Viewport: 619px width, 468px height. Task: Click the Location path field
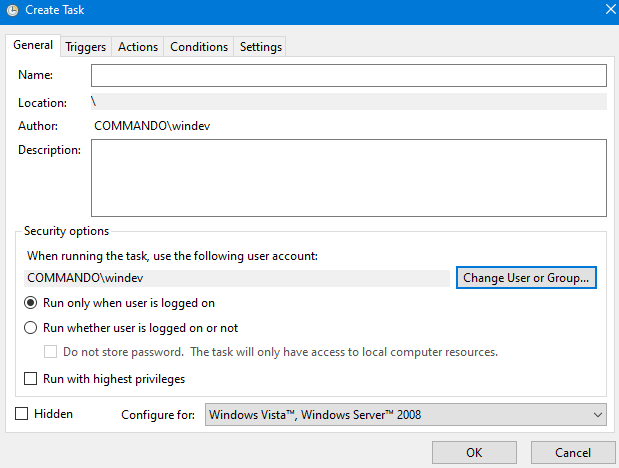[x=348, y=101]
